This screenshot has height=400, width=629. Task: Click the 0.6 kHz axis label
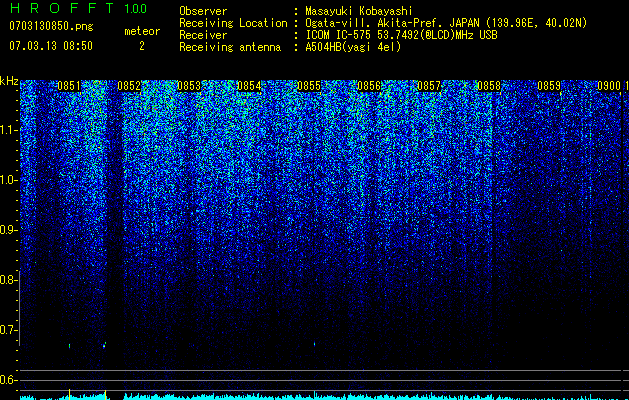coord(8,380)
